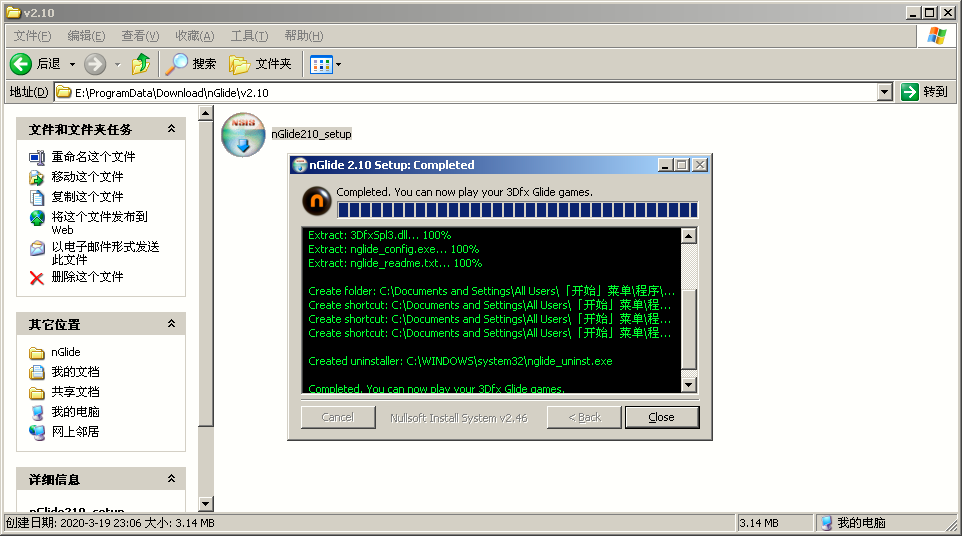Click 'Create folder' log line

click(x=491, y=291)
